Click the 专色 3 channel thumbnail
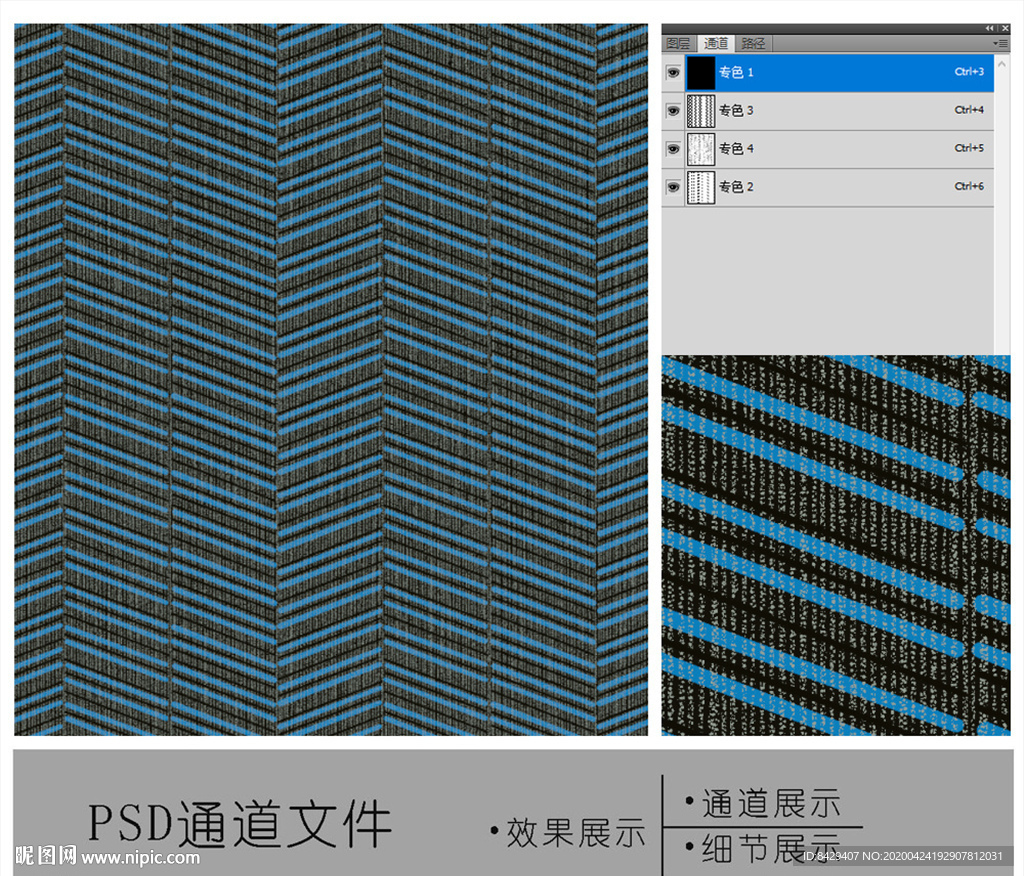1024x876 pixels. (x=701, y=110)
